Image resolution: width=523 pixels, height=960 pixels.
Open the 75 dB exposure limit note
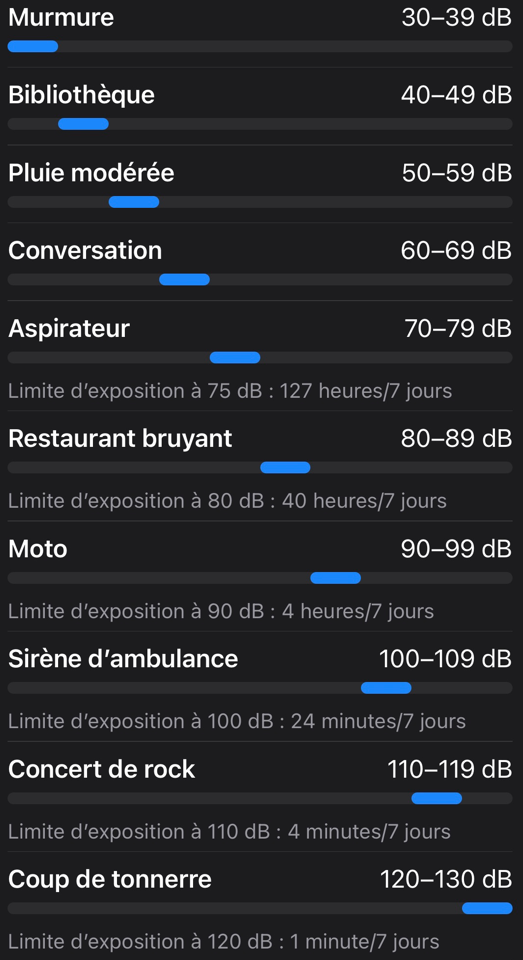tap(230, 391)
